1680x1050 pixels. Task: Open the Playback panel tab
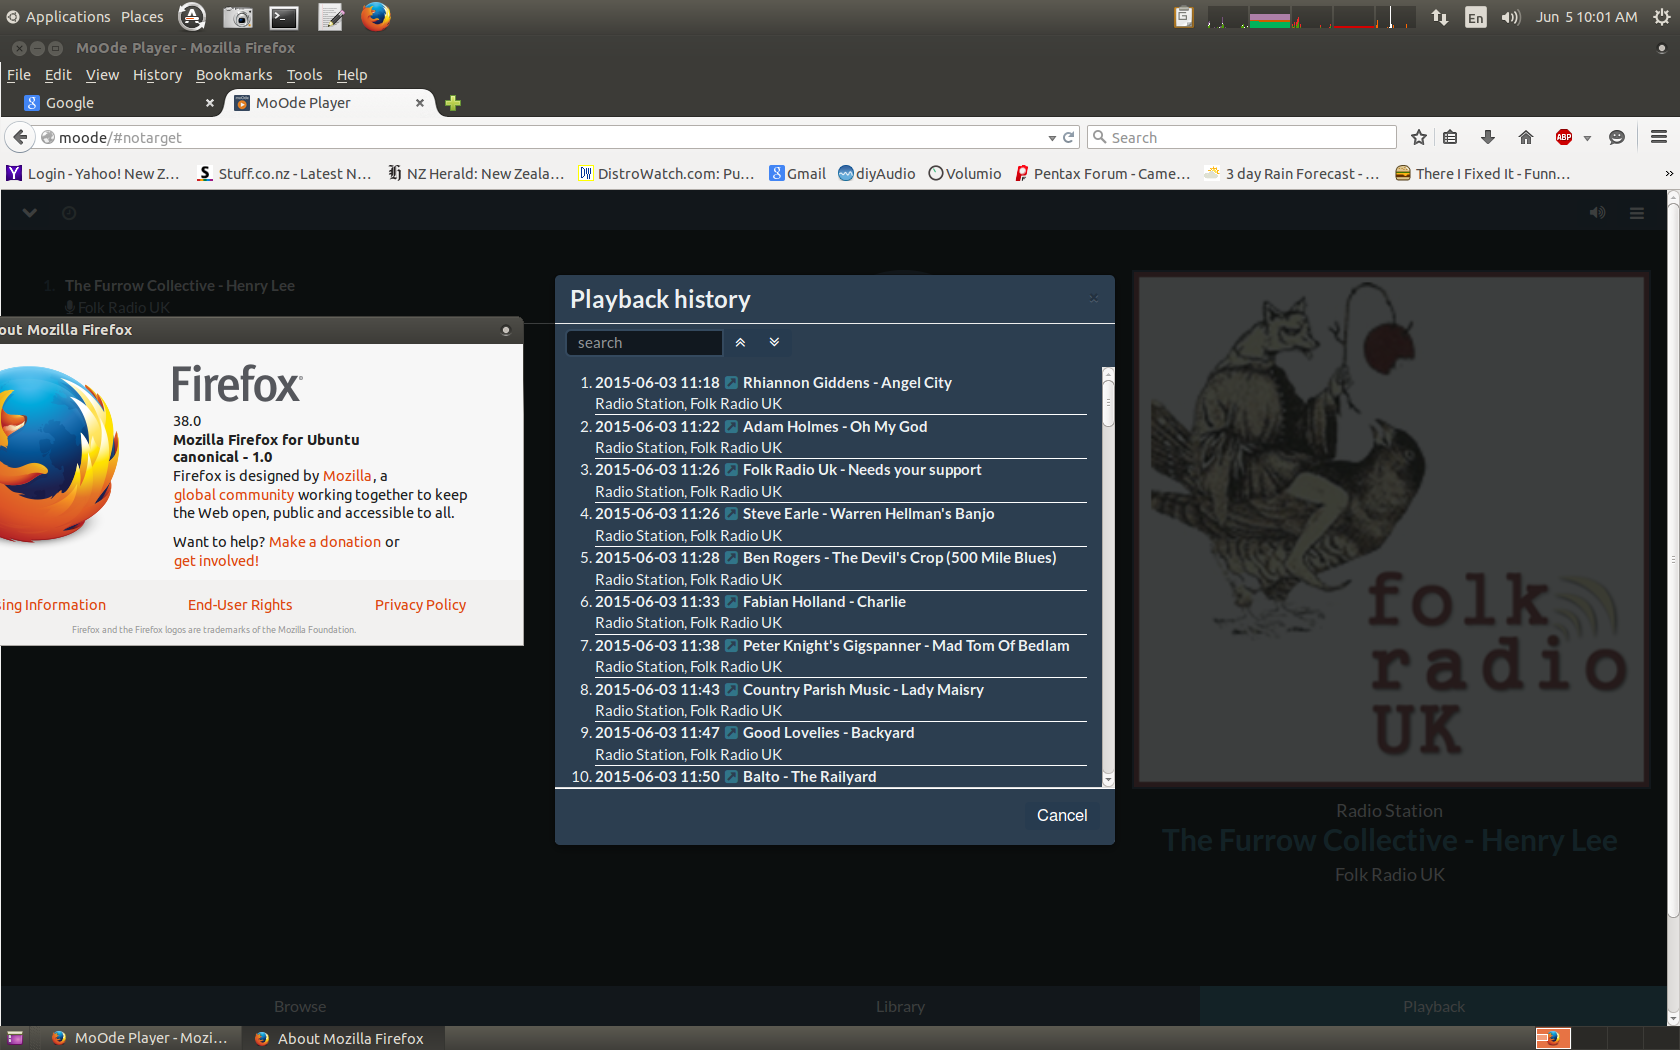(x=1433, y=1007)
